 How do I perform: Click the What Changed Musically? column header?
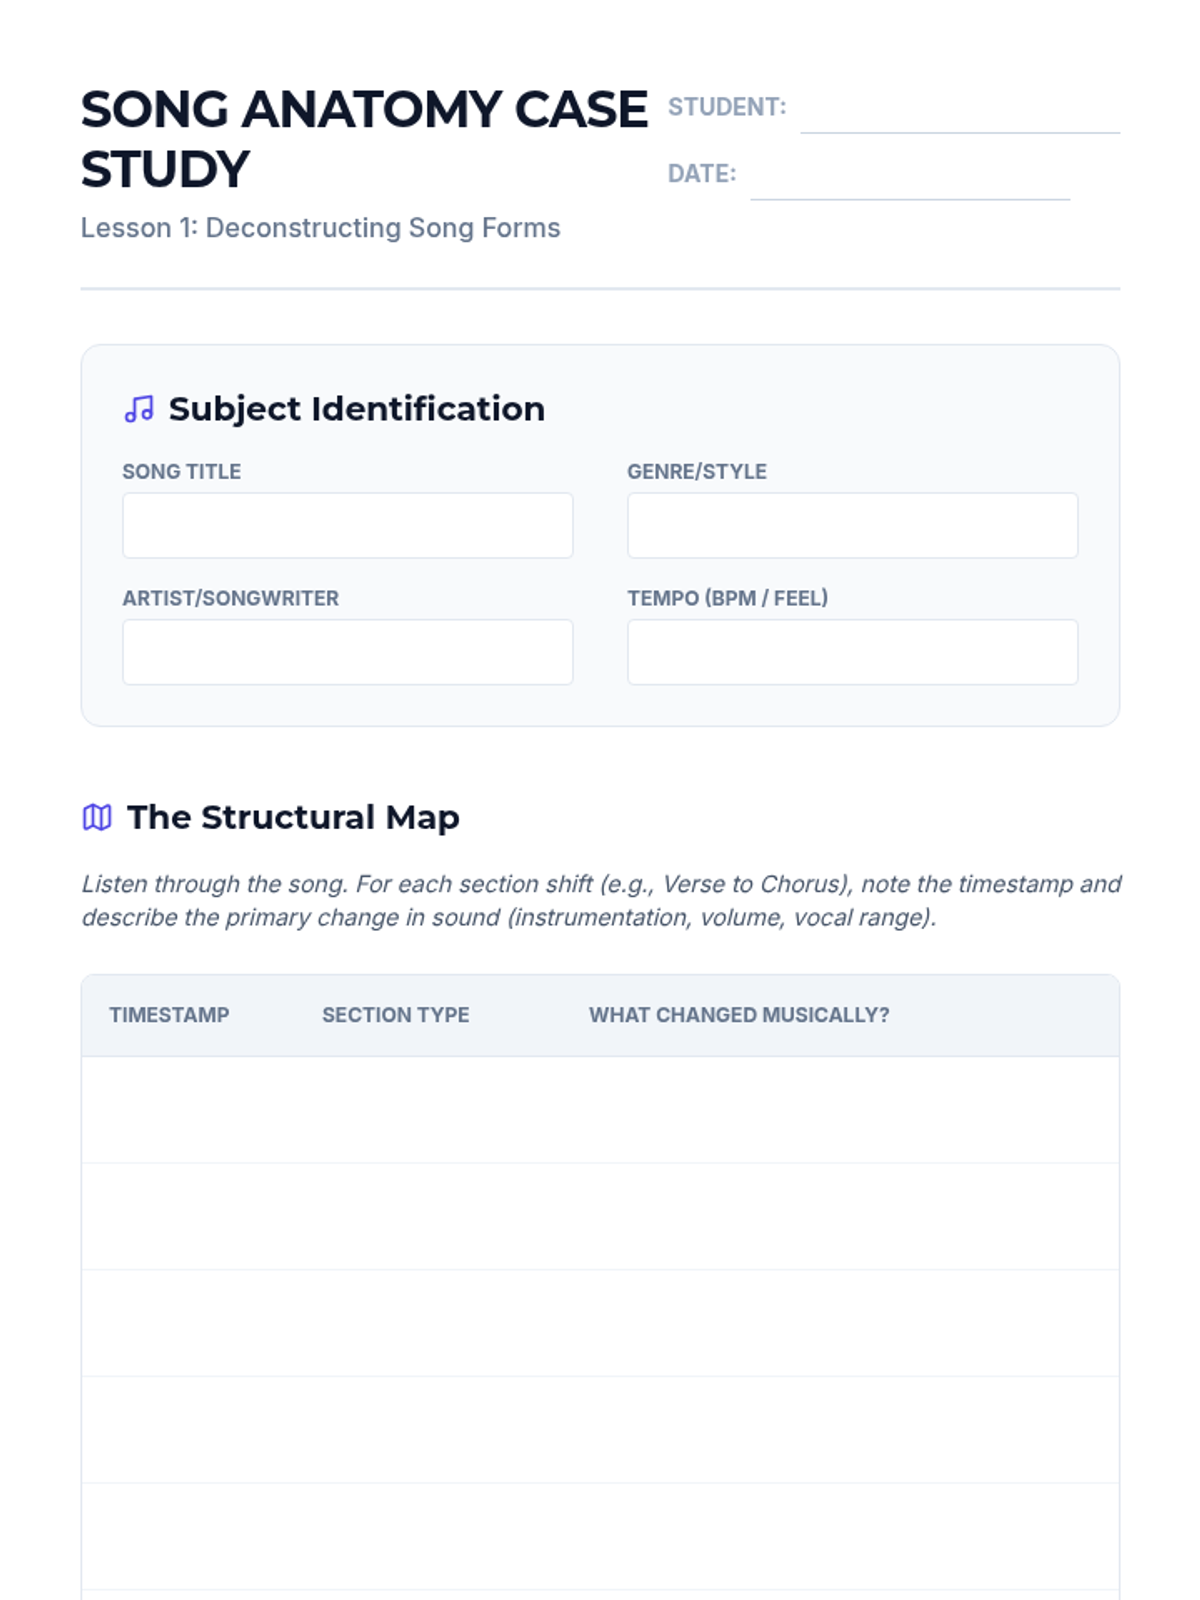(x=739, y=1015)
